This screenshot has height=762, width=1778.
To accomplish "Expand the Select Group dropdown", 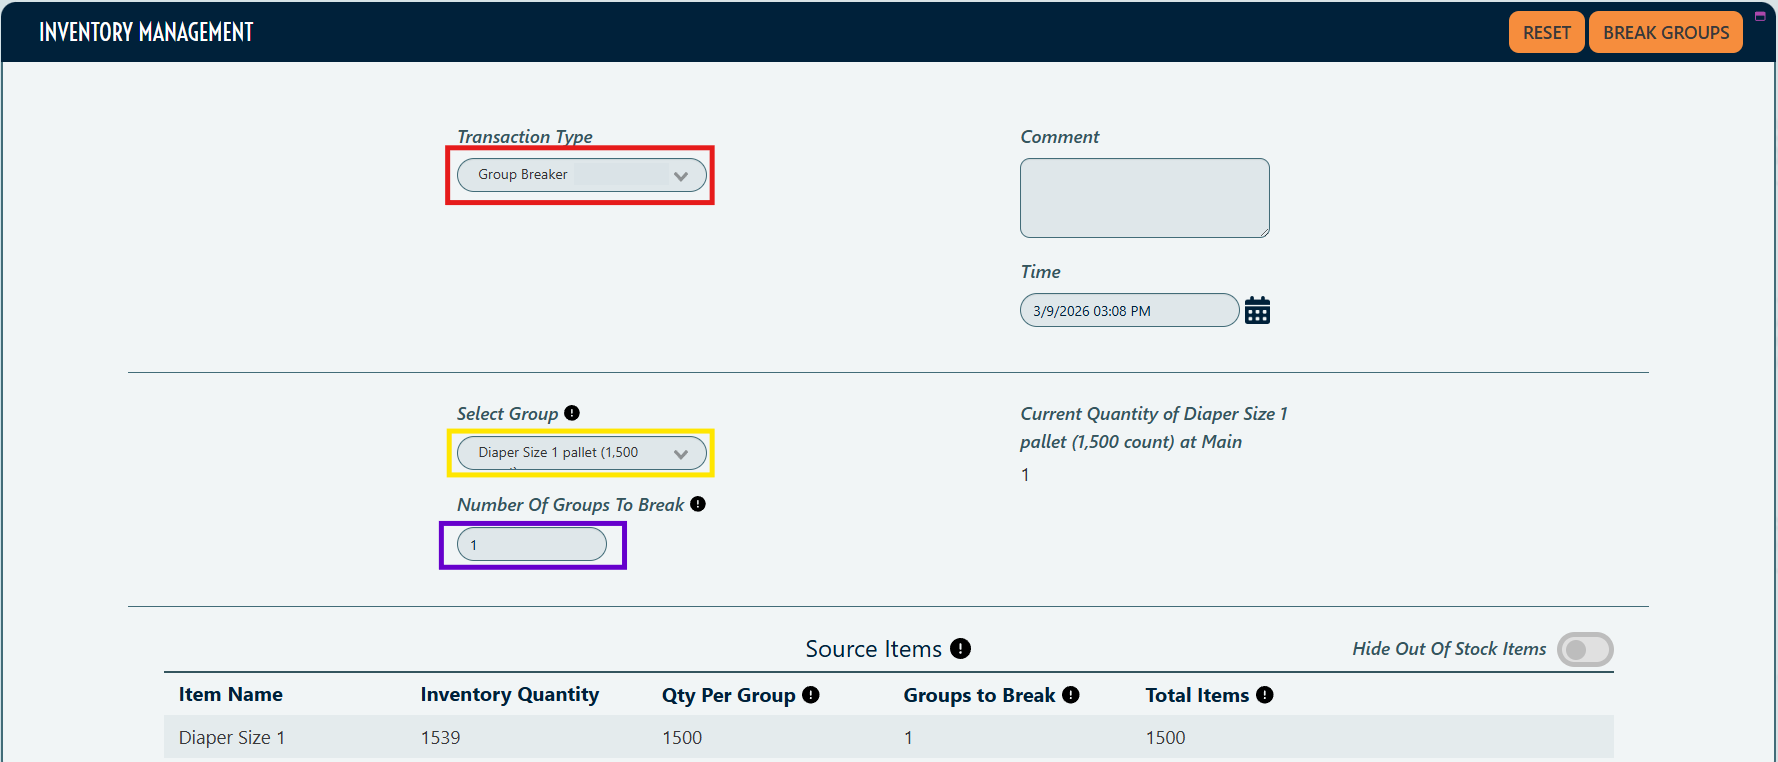I will [x=581, y=453].
